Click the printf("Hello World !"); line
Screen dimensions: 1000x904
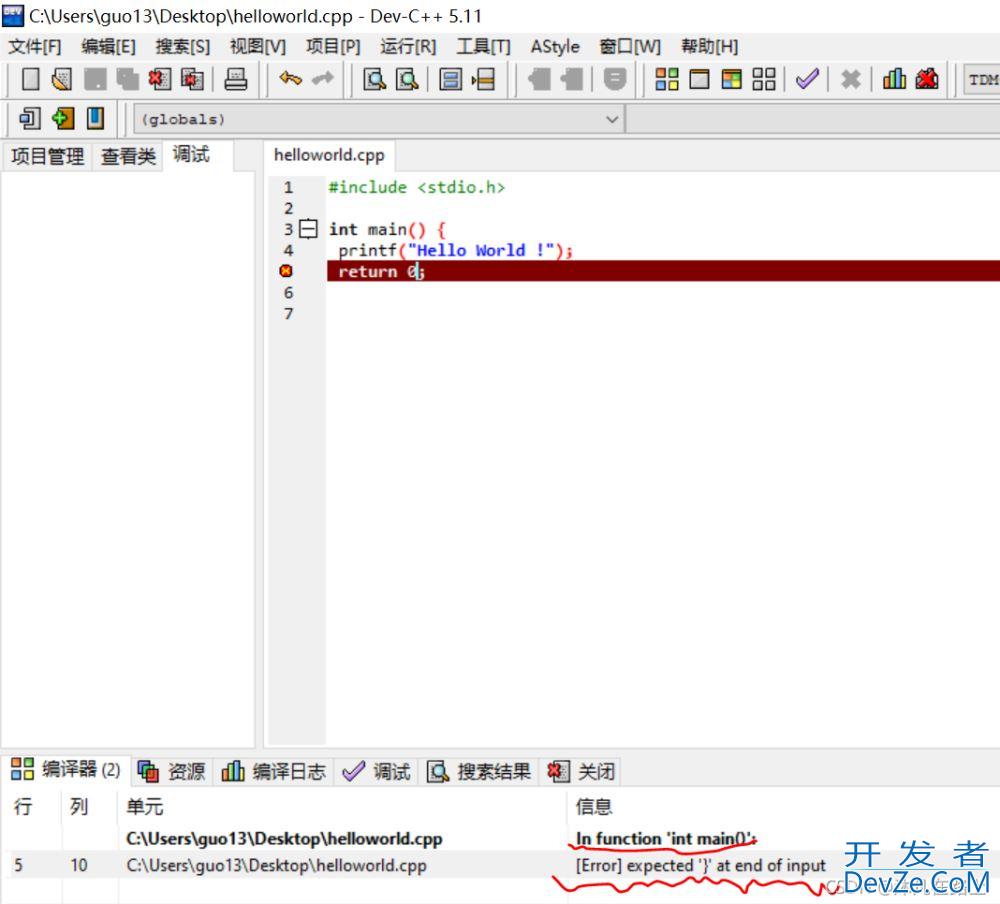click(455, 250)
